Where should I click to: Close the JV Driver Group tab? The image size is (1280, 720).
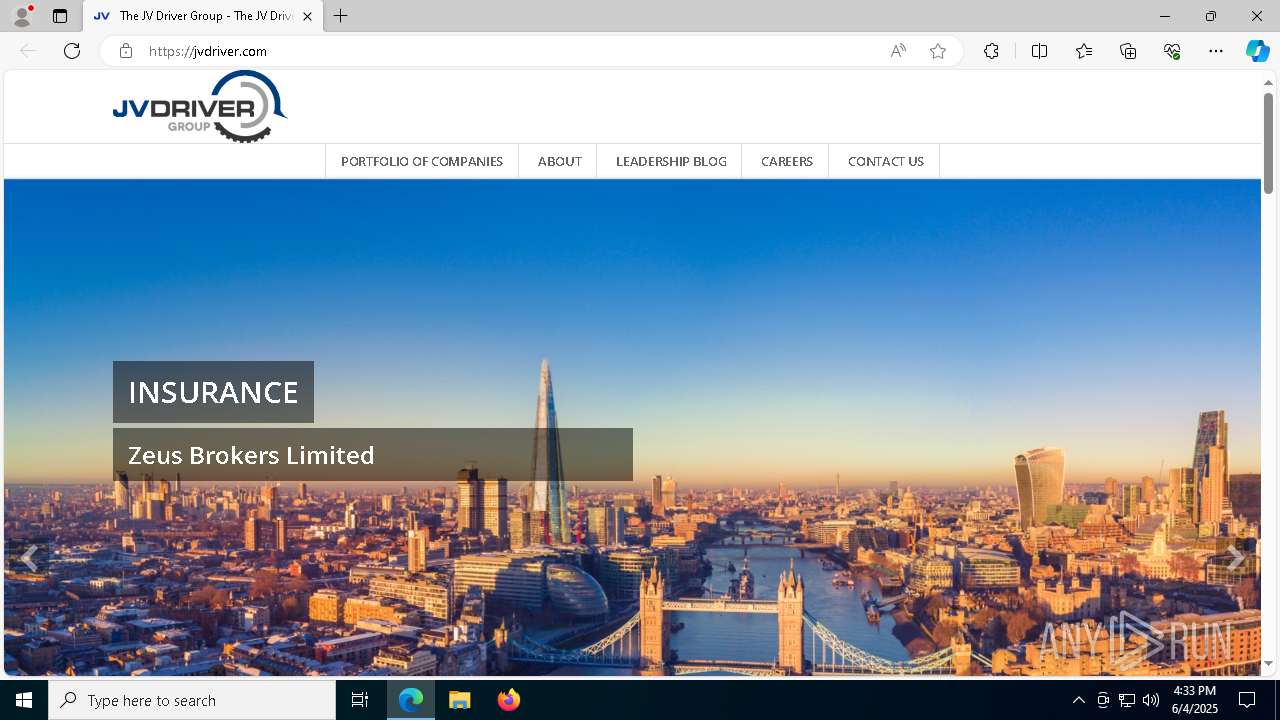(x=307, y=17)
